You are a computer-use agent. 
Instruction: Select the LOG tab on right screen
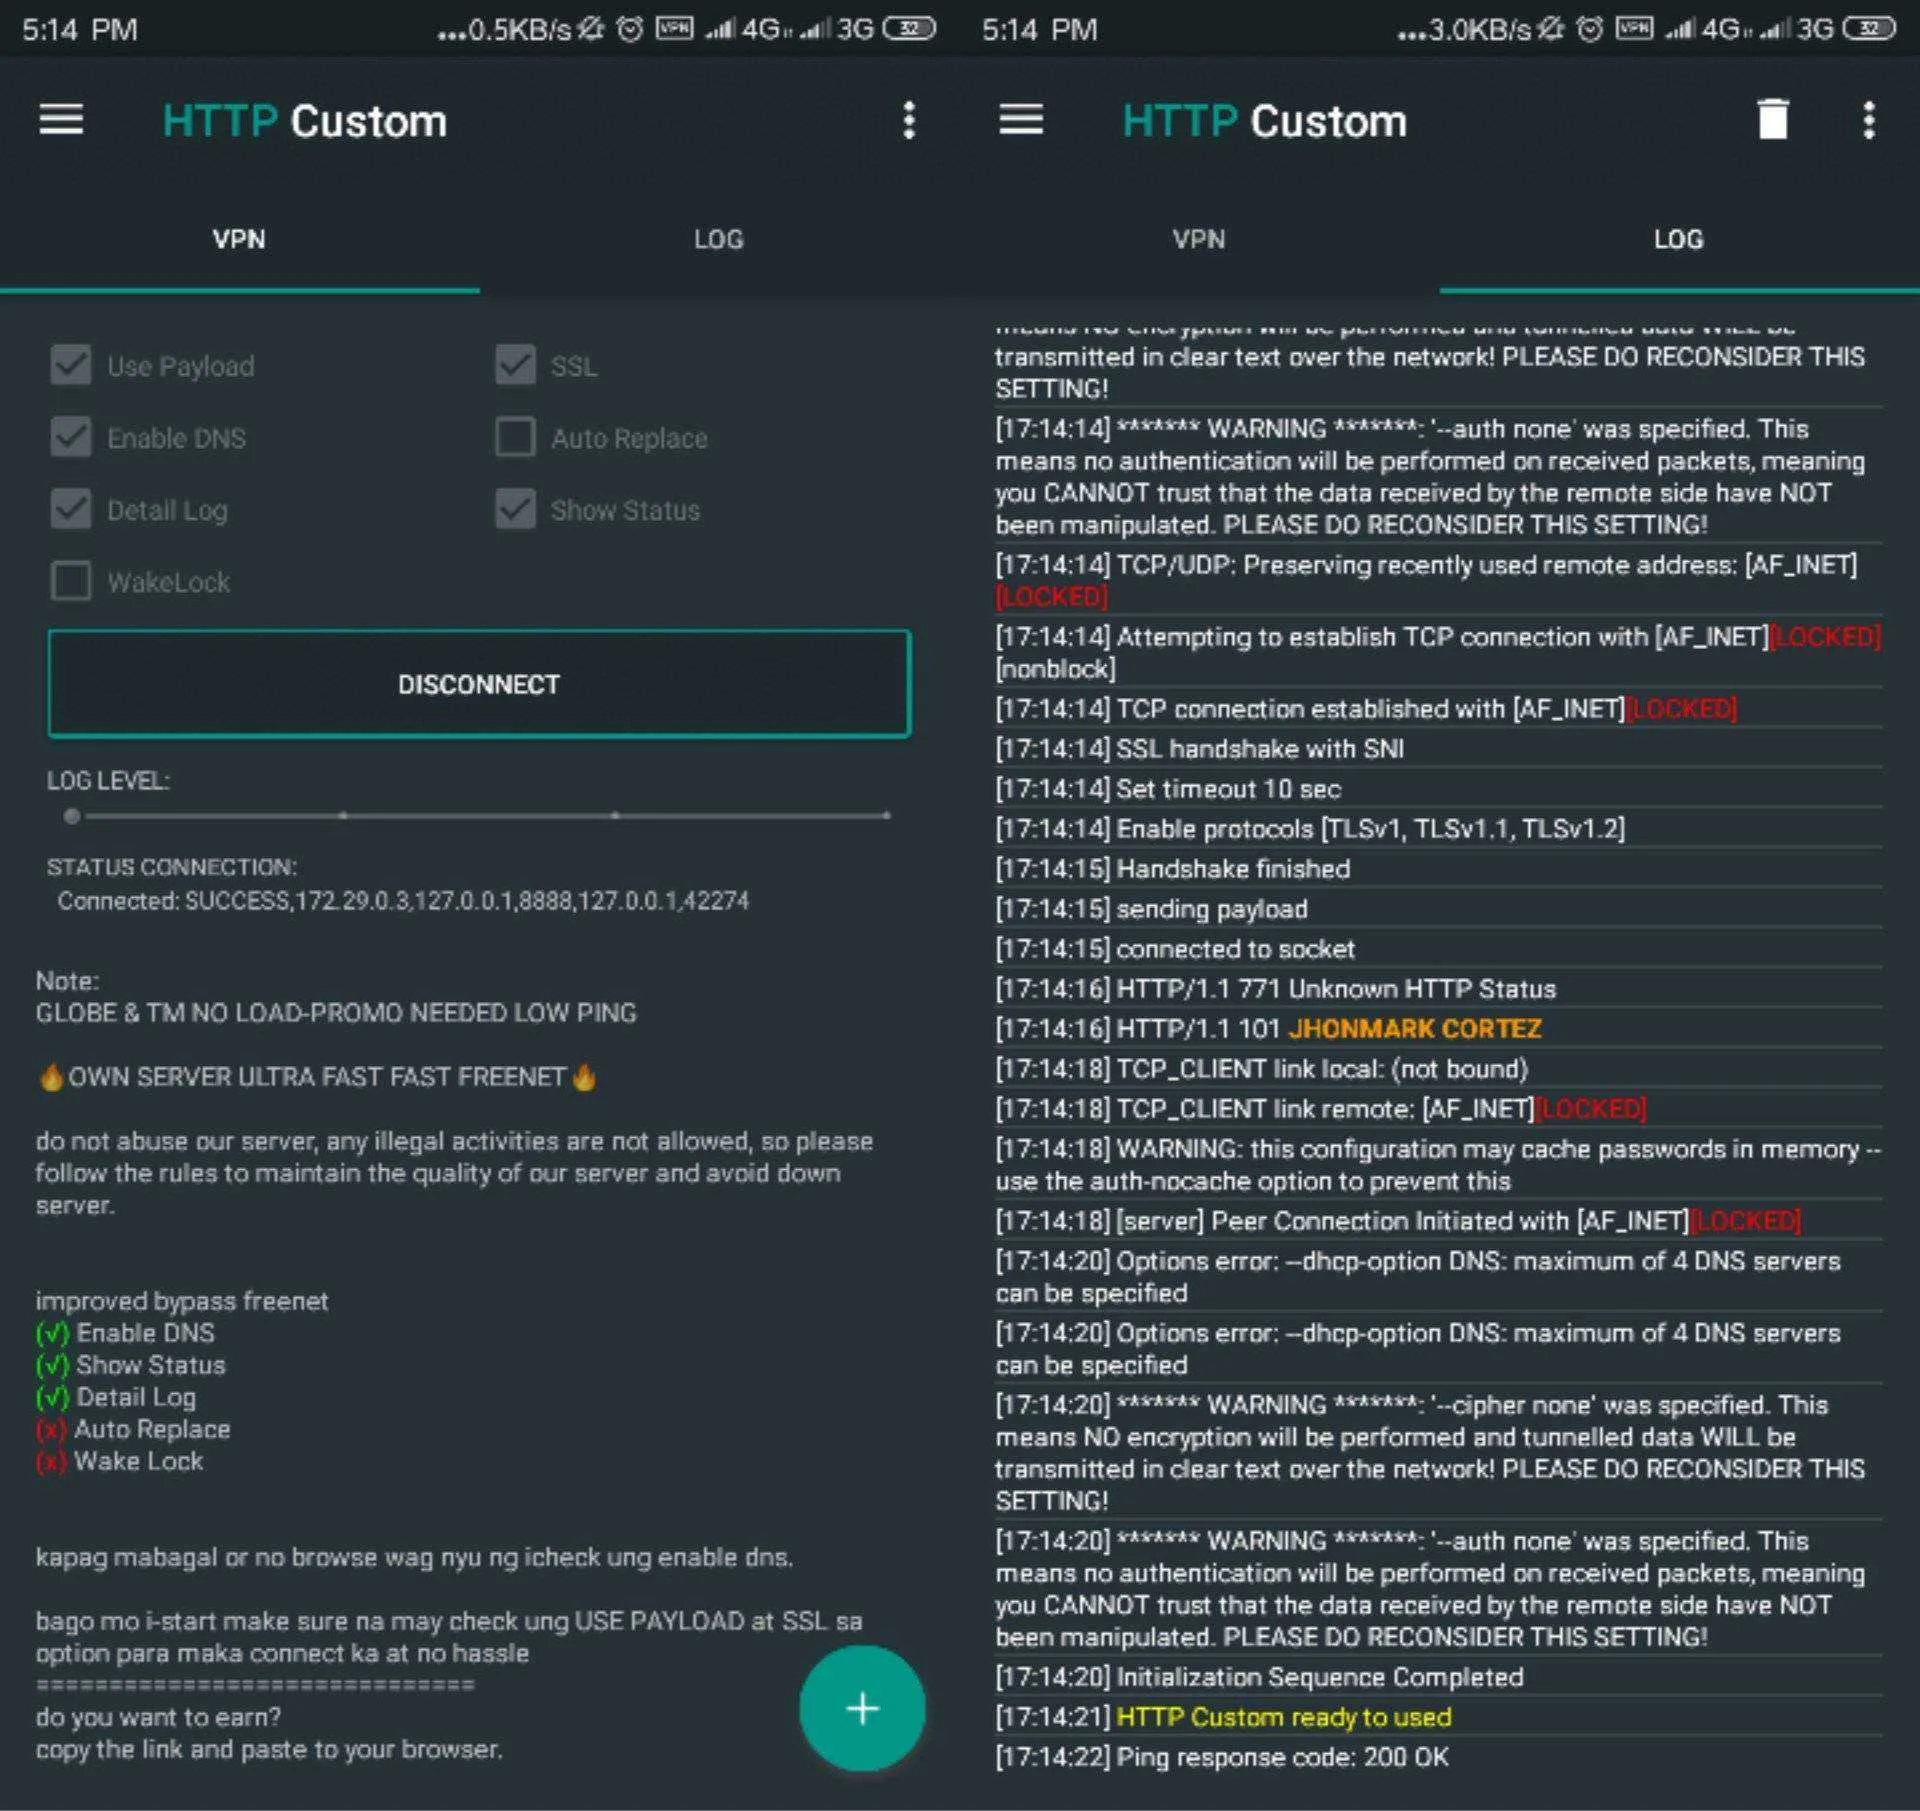tap(1679, 239)
